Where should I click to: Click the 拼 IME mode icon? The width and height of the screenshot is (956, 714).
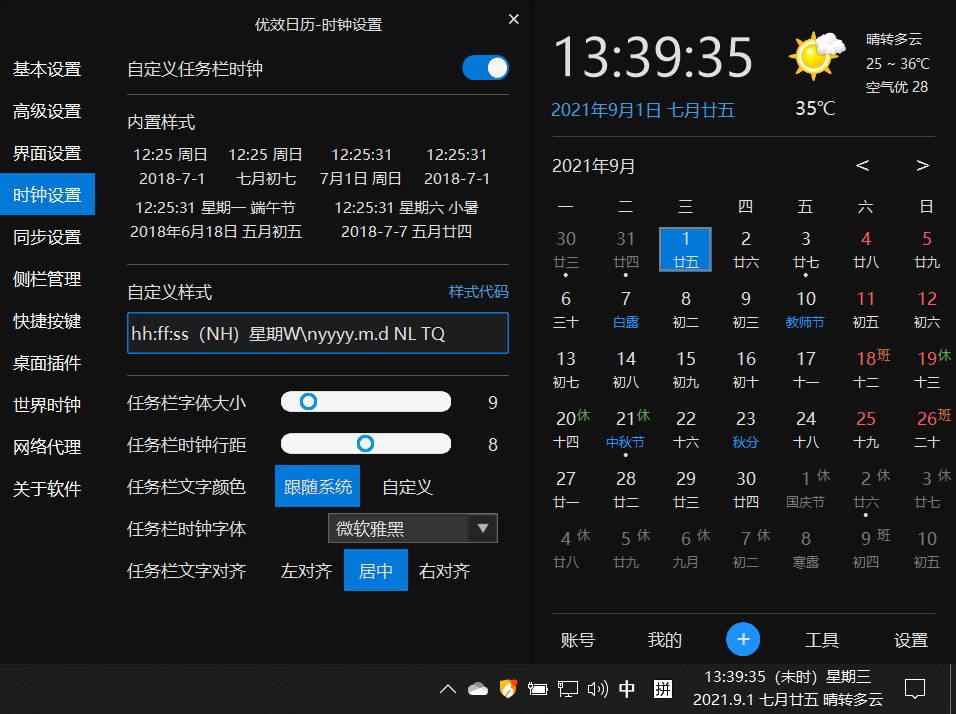click(x=662, y=689)
